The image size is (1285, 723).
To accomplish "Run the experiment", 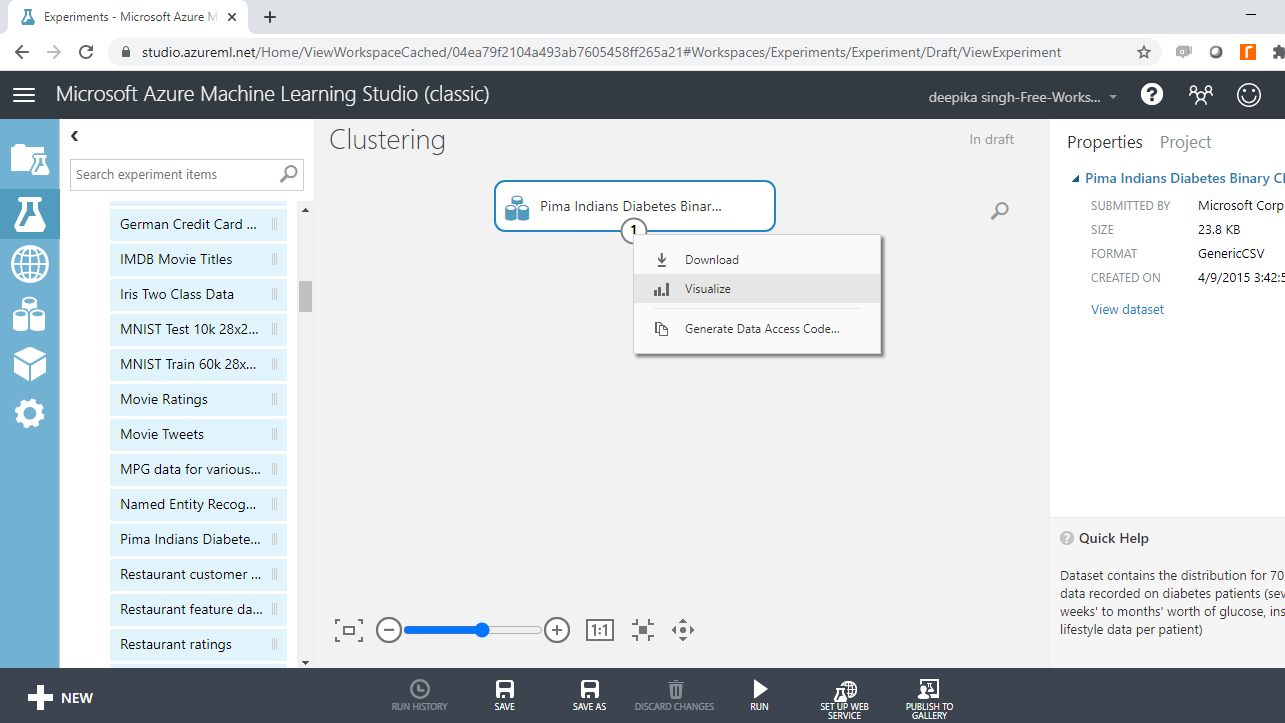I will coord(760,695).
